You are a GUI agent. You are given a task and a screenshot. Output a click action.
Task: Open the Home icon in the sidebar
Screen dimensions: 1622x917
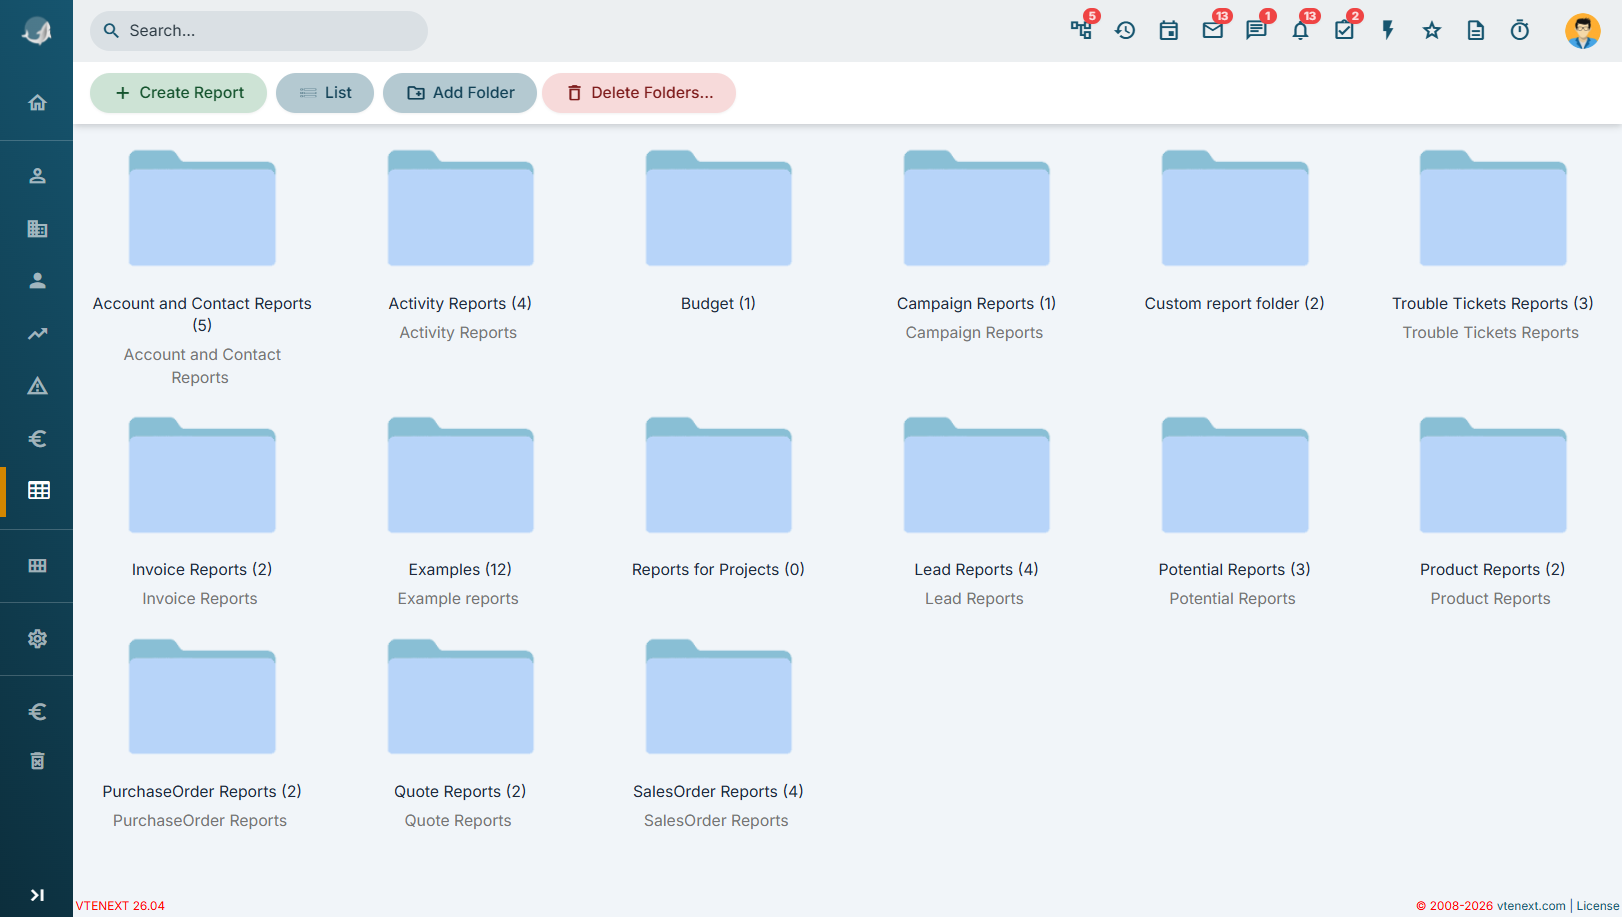point(37,102)
